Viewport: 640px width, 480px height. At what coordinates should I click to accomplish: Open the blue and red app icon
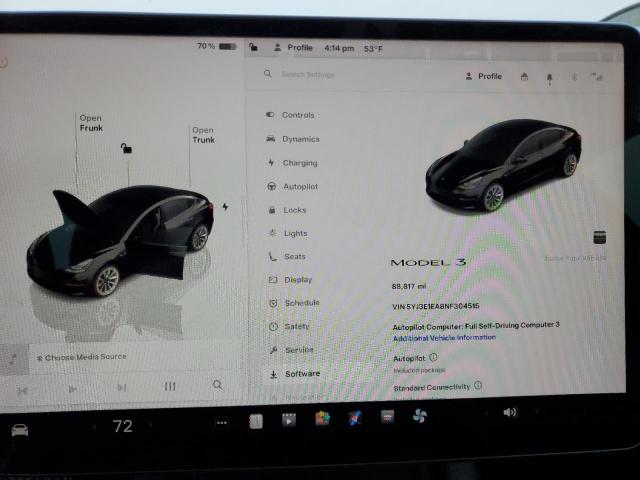[x=355, y=418]
